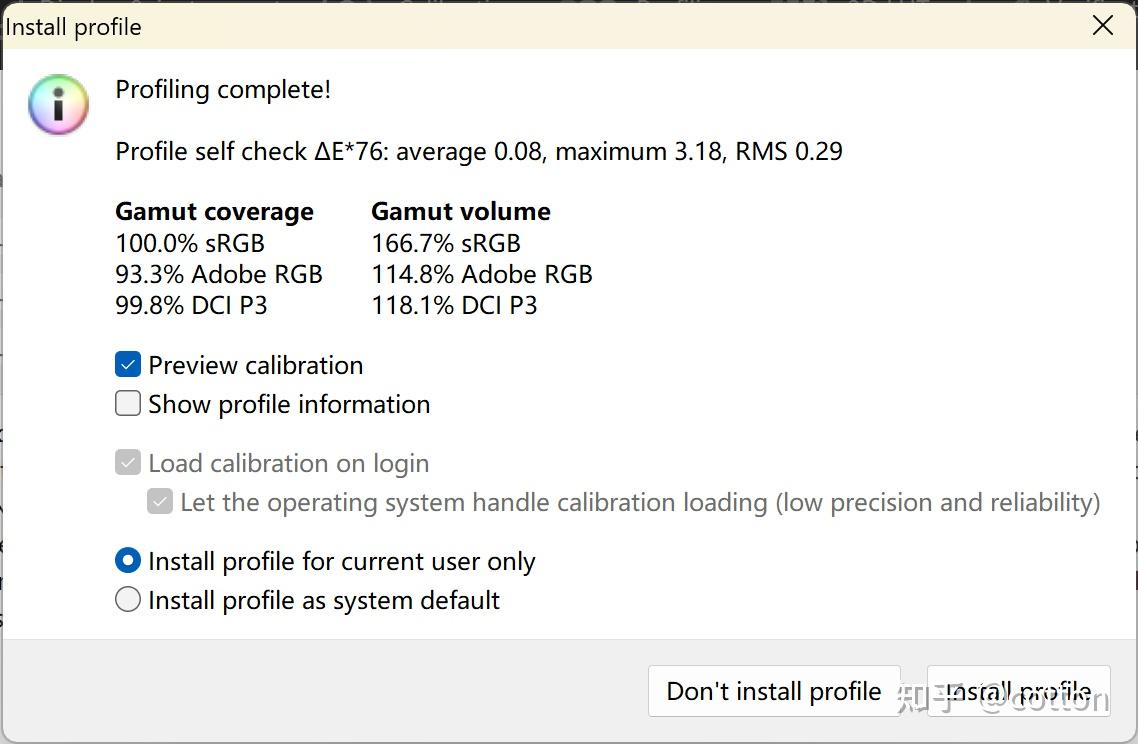Image resolution: width=1138 pixels, height=744 pixels.
Task: Uncheck Preview calibration checkbox
Action: (128, 365)
